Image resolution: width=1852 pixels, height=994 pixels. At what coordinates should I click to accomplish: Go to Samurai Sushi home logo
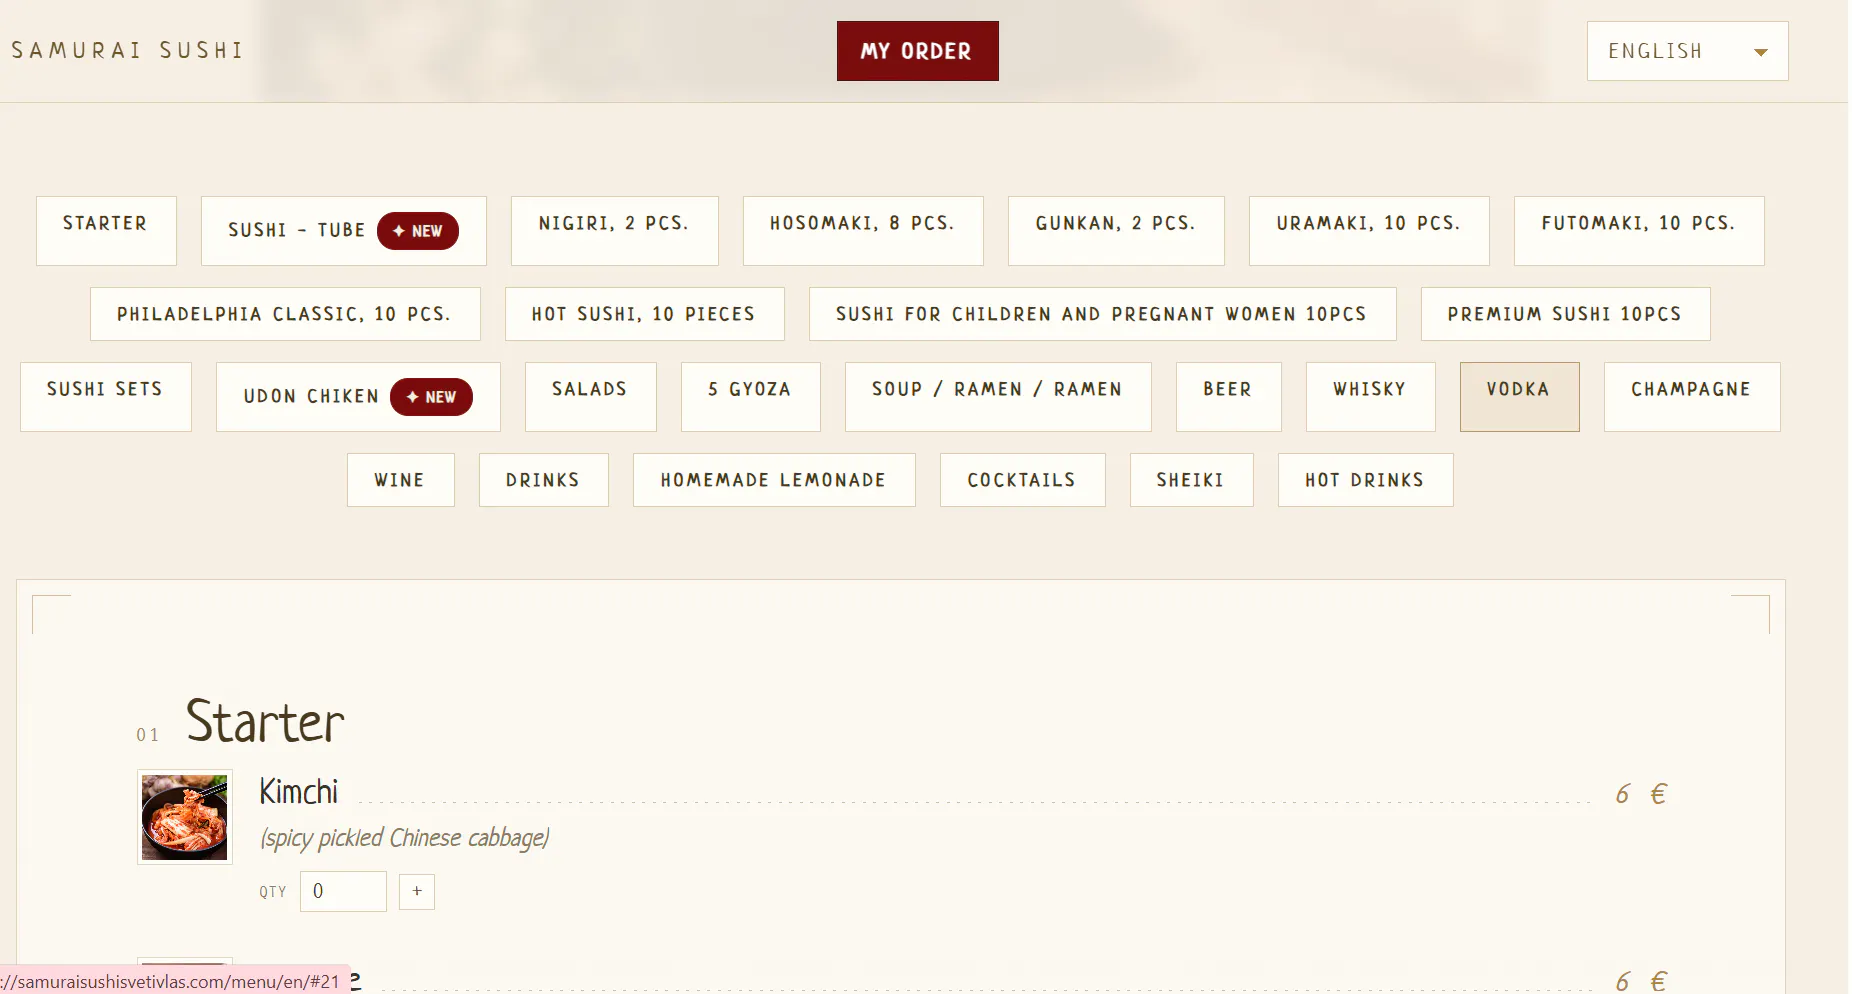pos(128,50)
